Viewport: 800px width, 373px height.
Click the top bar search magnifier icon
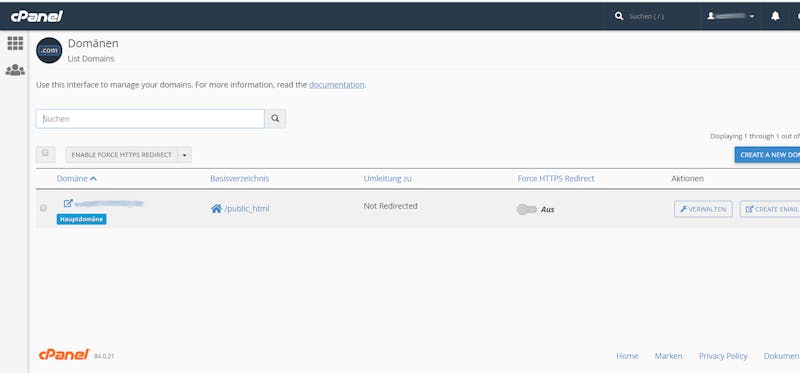click(619, 16)
